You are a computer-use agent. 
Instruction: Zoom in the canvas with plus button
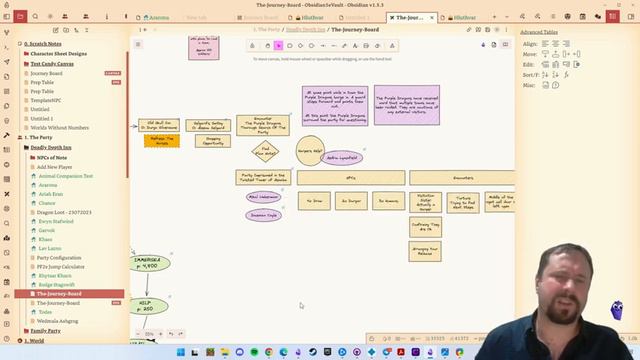[x=160, y=334]
